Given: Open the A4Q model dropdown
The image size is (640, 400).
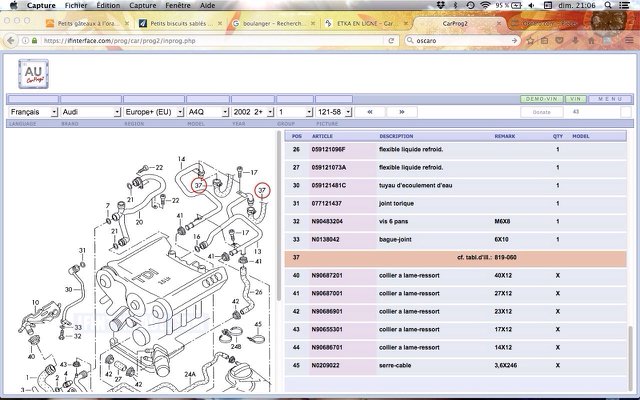Looking at the screenshot, I should click(x=207, y=112).
